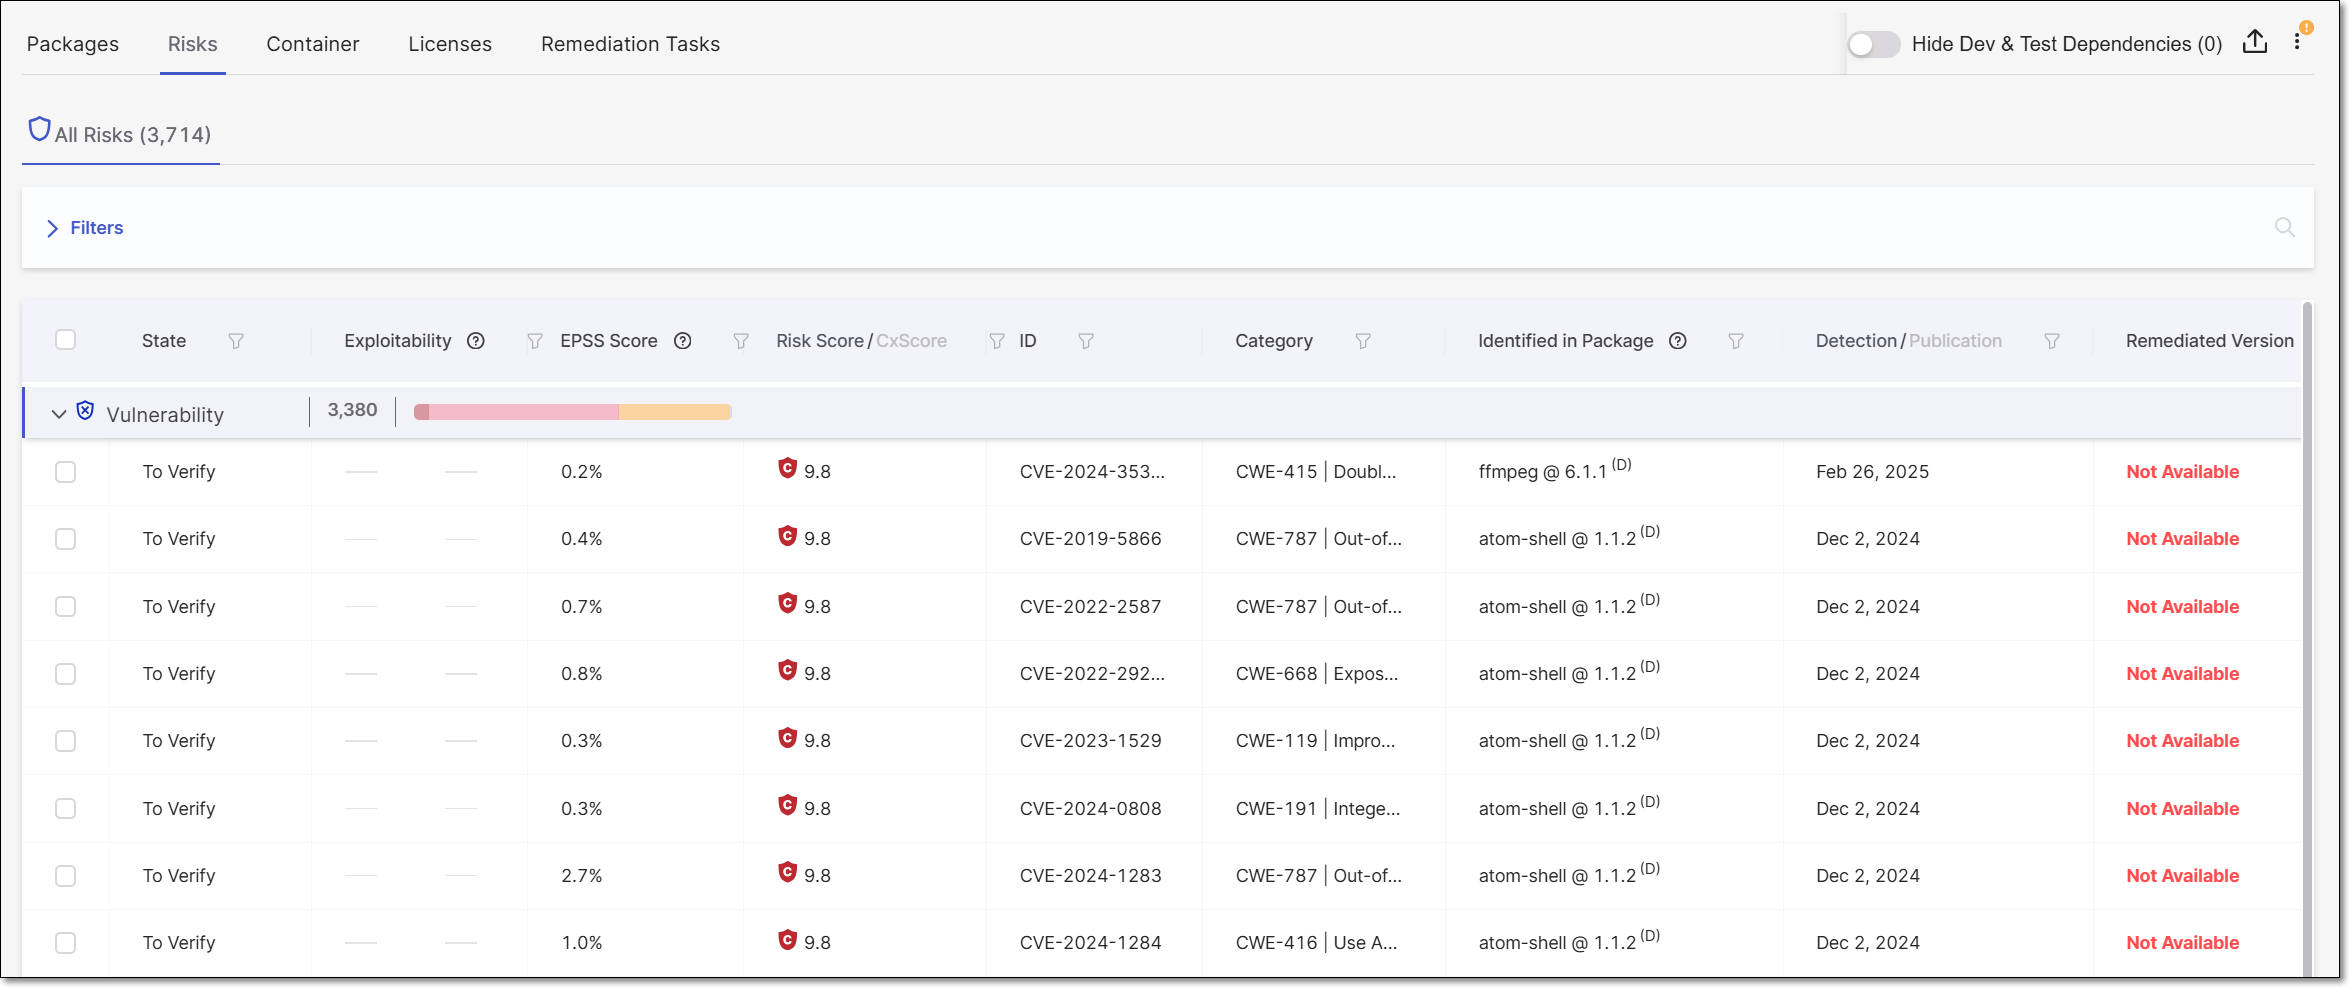2349x987 pixels.
Task: Open the three-dot more options menu
Action: coord(2297,42)
